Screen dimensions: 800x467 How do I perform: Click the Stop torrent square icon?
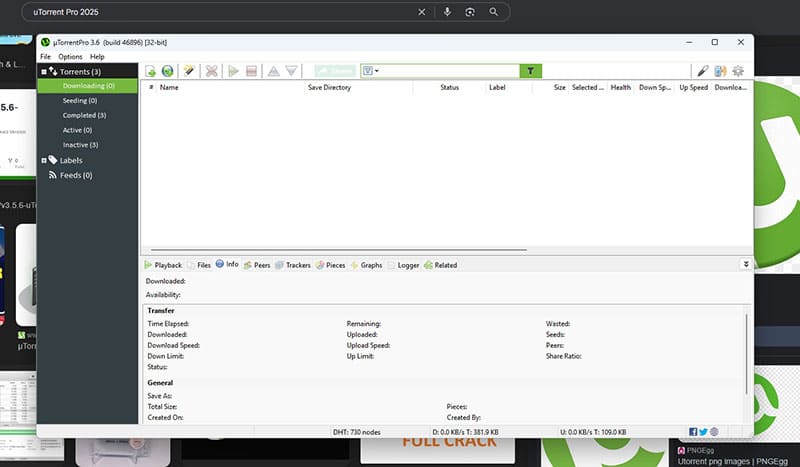251,71
